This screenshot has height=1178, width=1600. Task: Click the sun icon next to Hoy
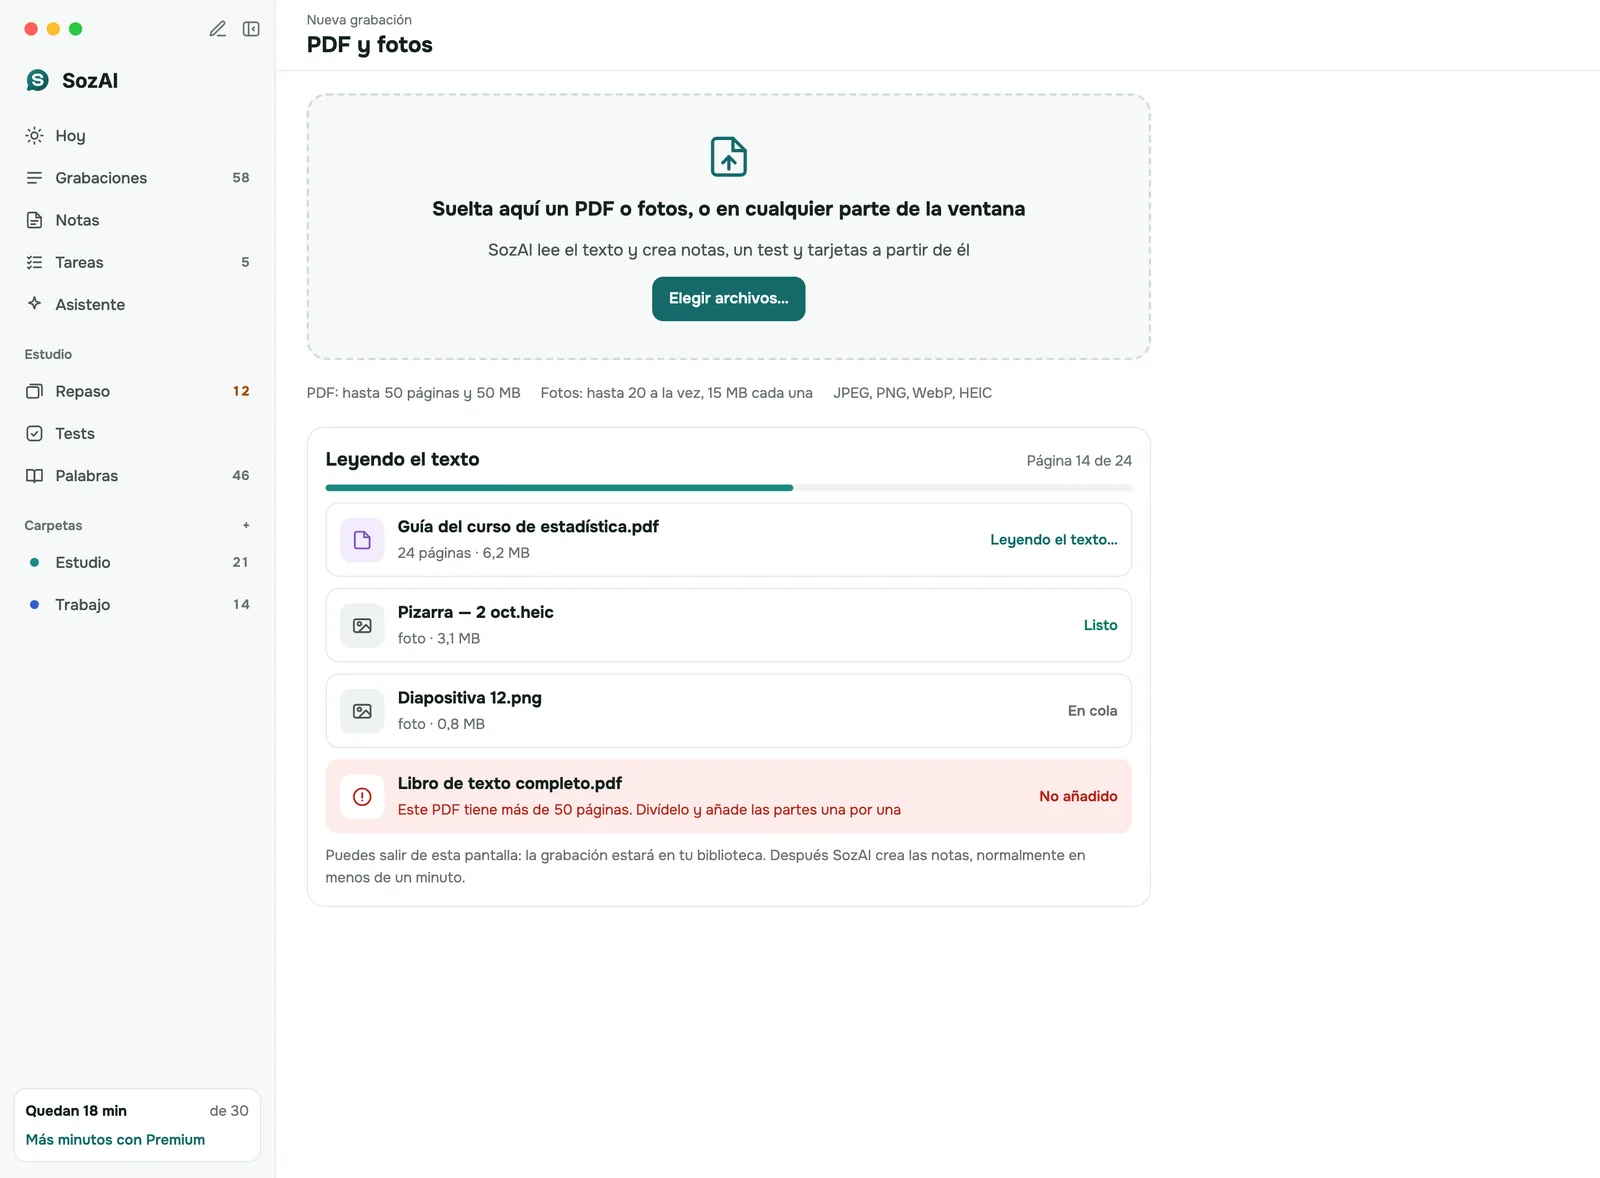tap(34, 135)
